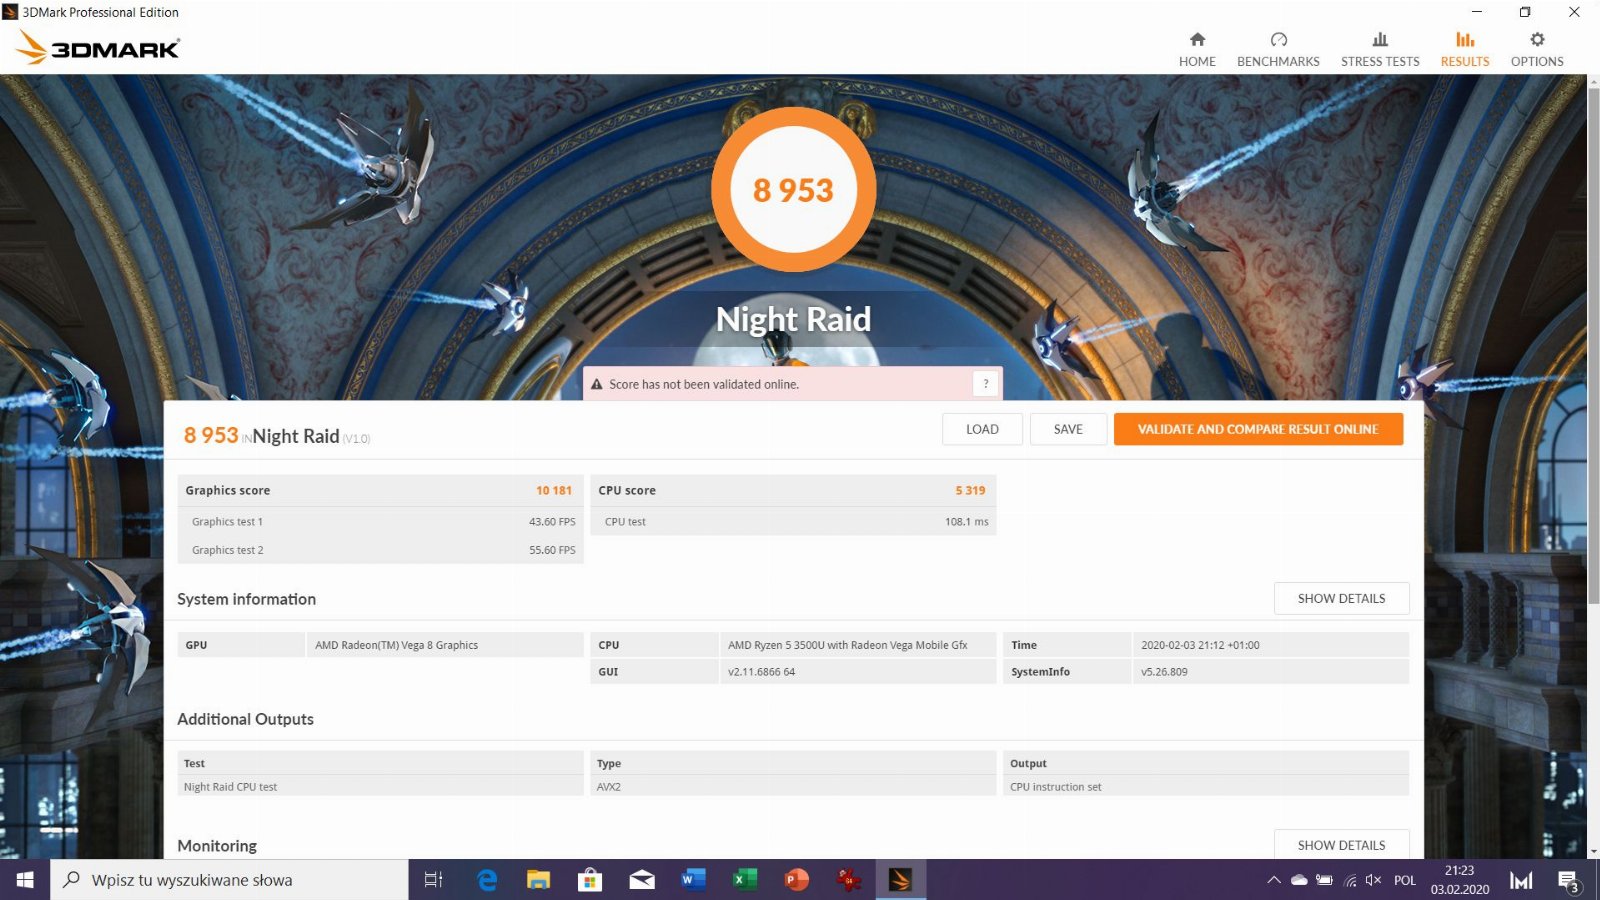Open Word from taskbar

click(693, 880)
